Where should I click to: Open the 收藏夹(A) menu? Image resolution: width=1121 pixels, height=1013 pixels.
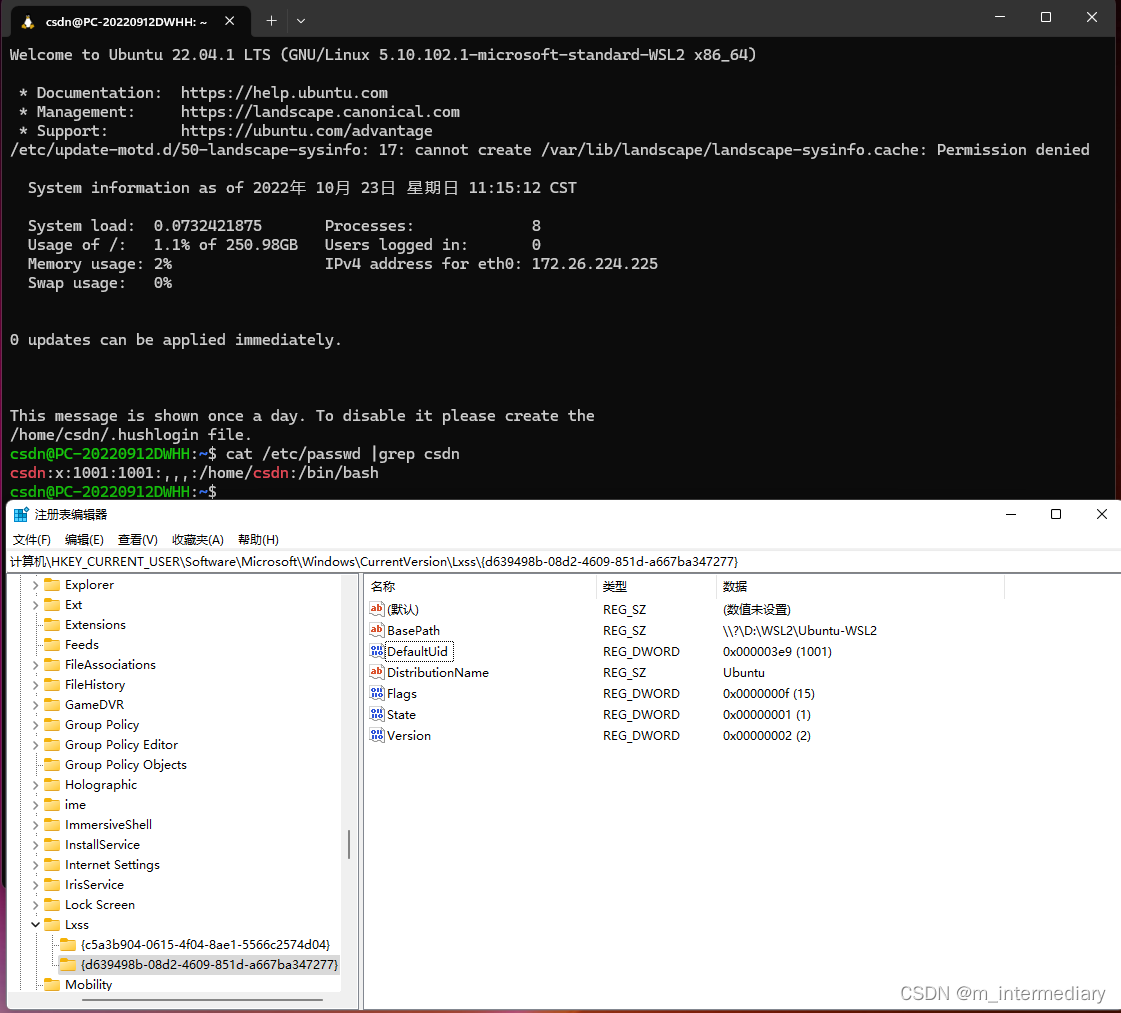click(x=197, y=539)
